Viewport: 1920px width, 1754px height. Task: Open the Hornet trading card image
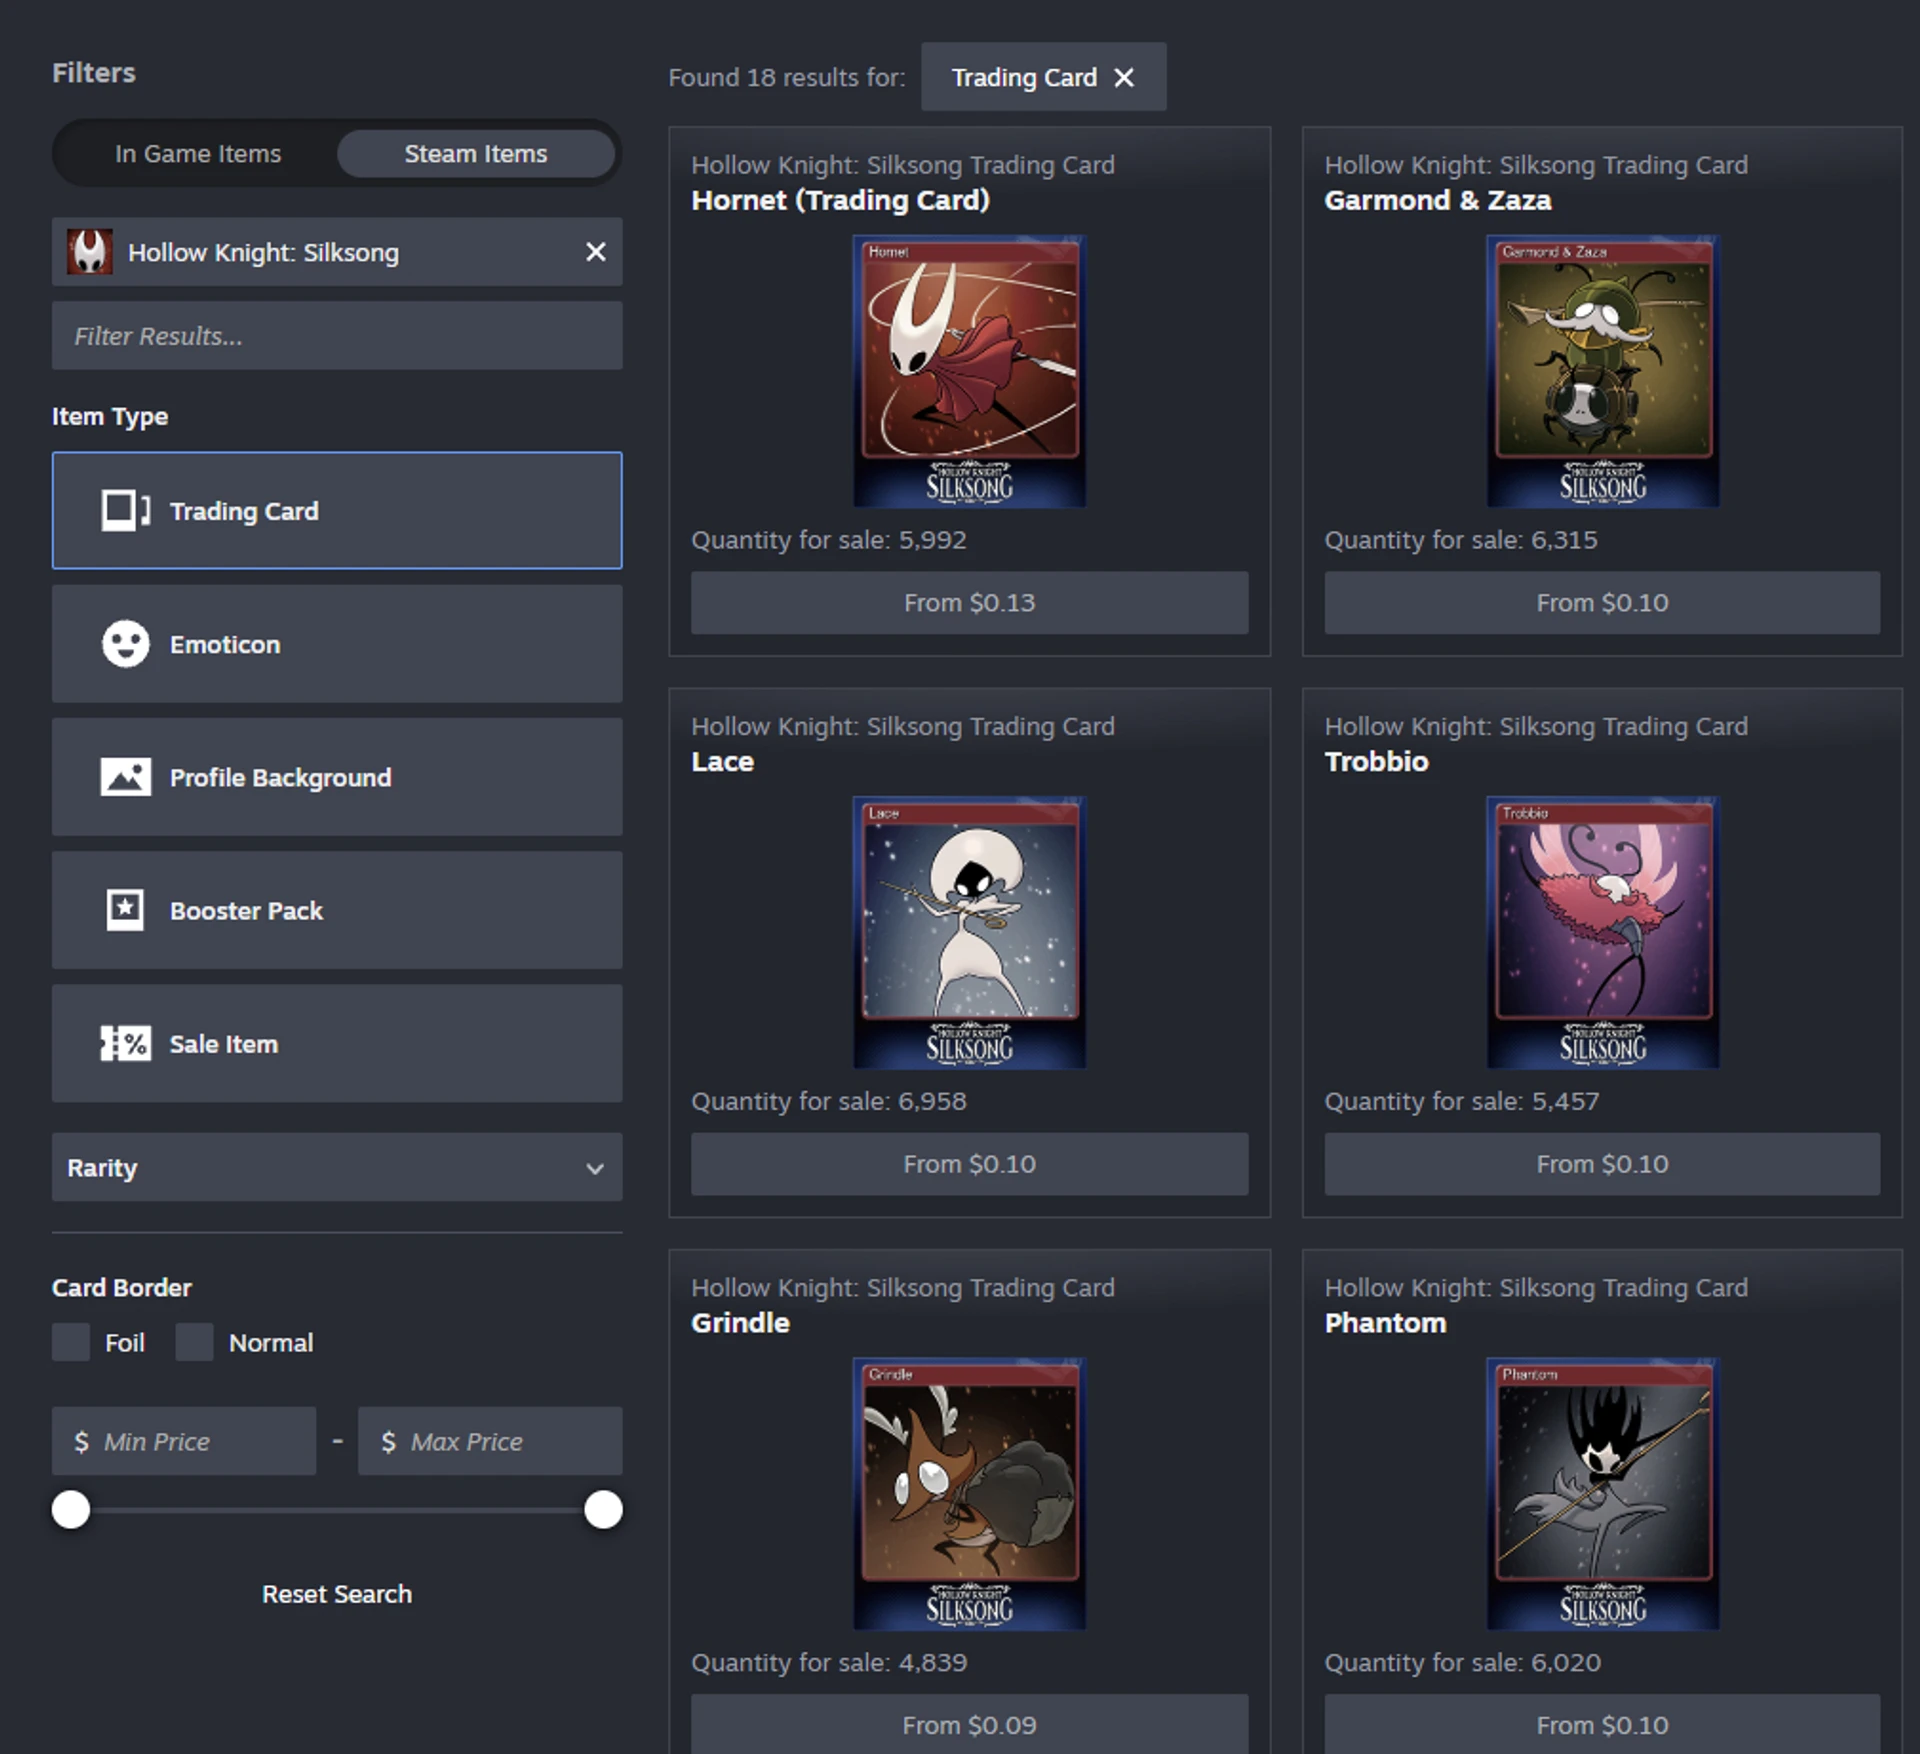click(x=969, y=371)
